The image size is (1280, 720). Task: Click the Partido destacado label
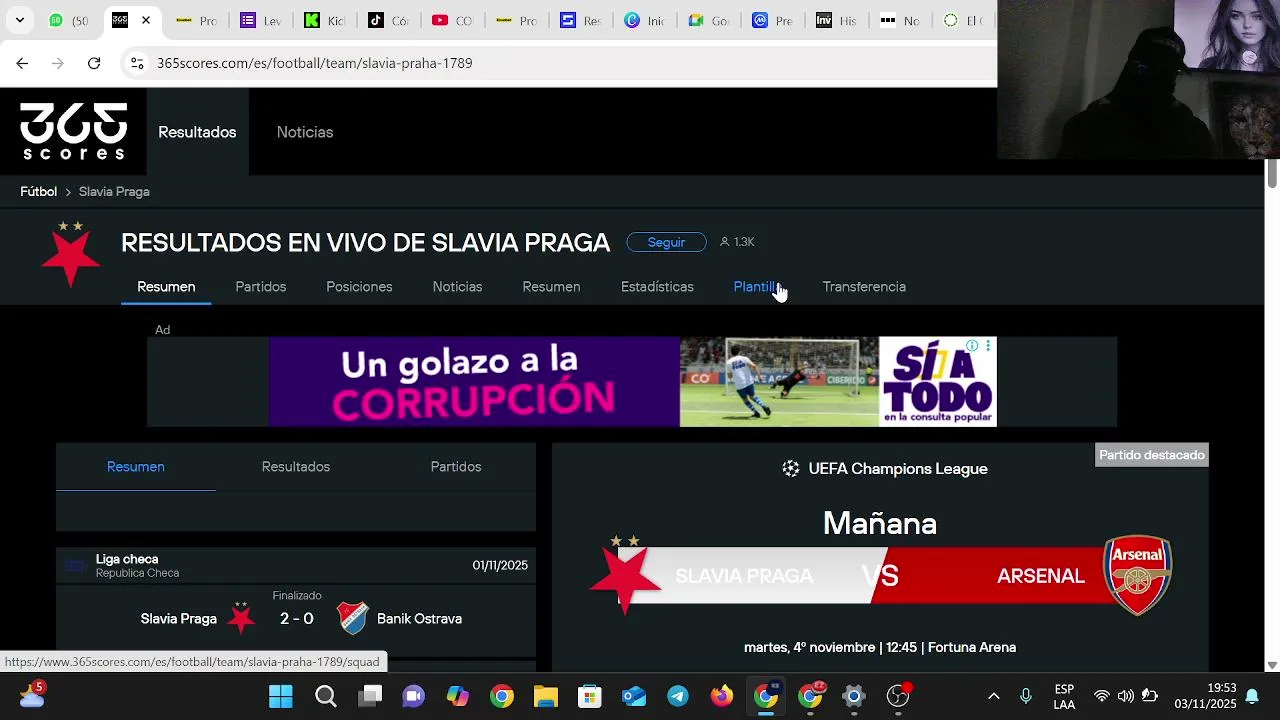click(x=1152, y=455)
